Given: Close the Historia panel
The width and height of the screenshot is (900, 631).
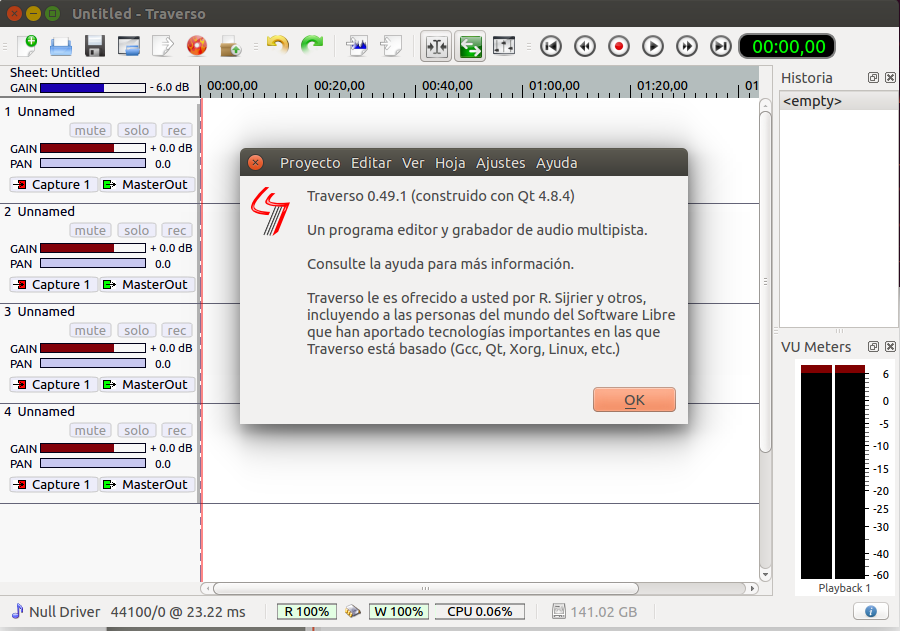Looking at the screenshot, I should 890,78.
